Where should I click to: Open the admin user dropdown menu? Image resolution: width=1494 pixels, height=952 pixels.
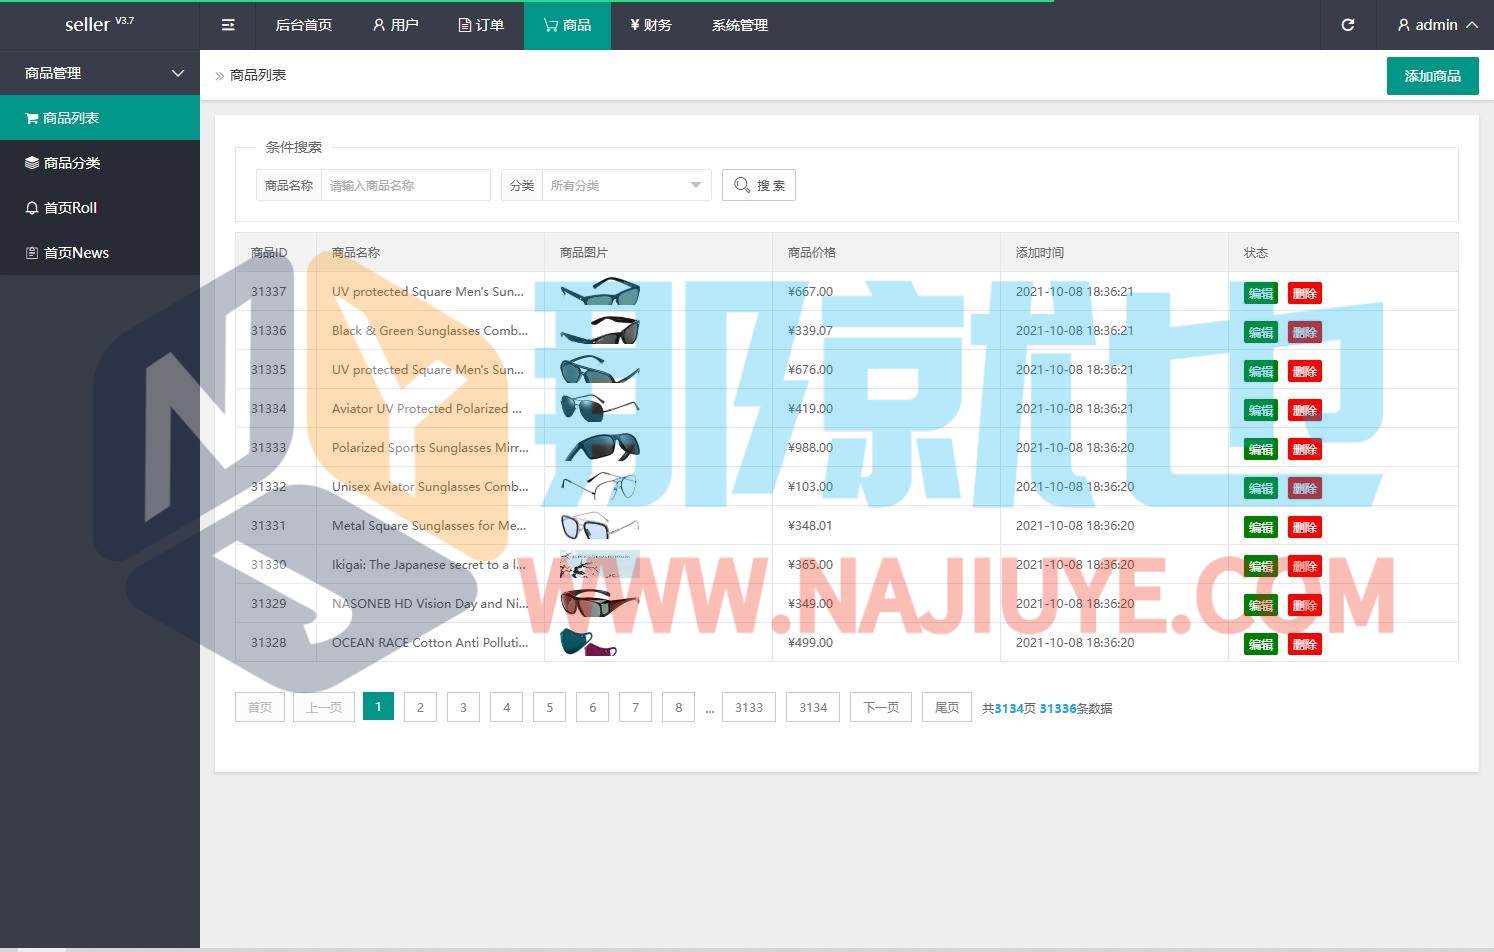[1437, 25]
